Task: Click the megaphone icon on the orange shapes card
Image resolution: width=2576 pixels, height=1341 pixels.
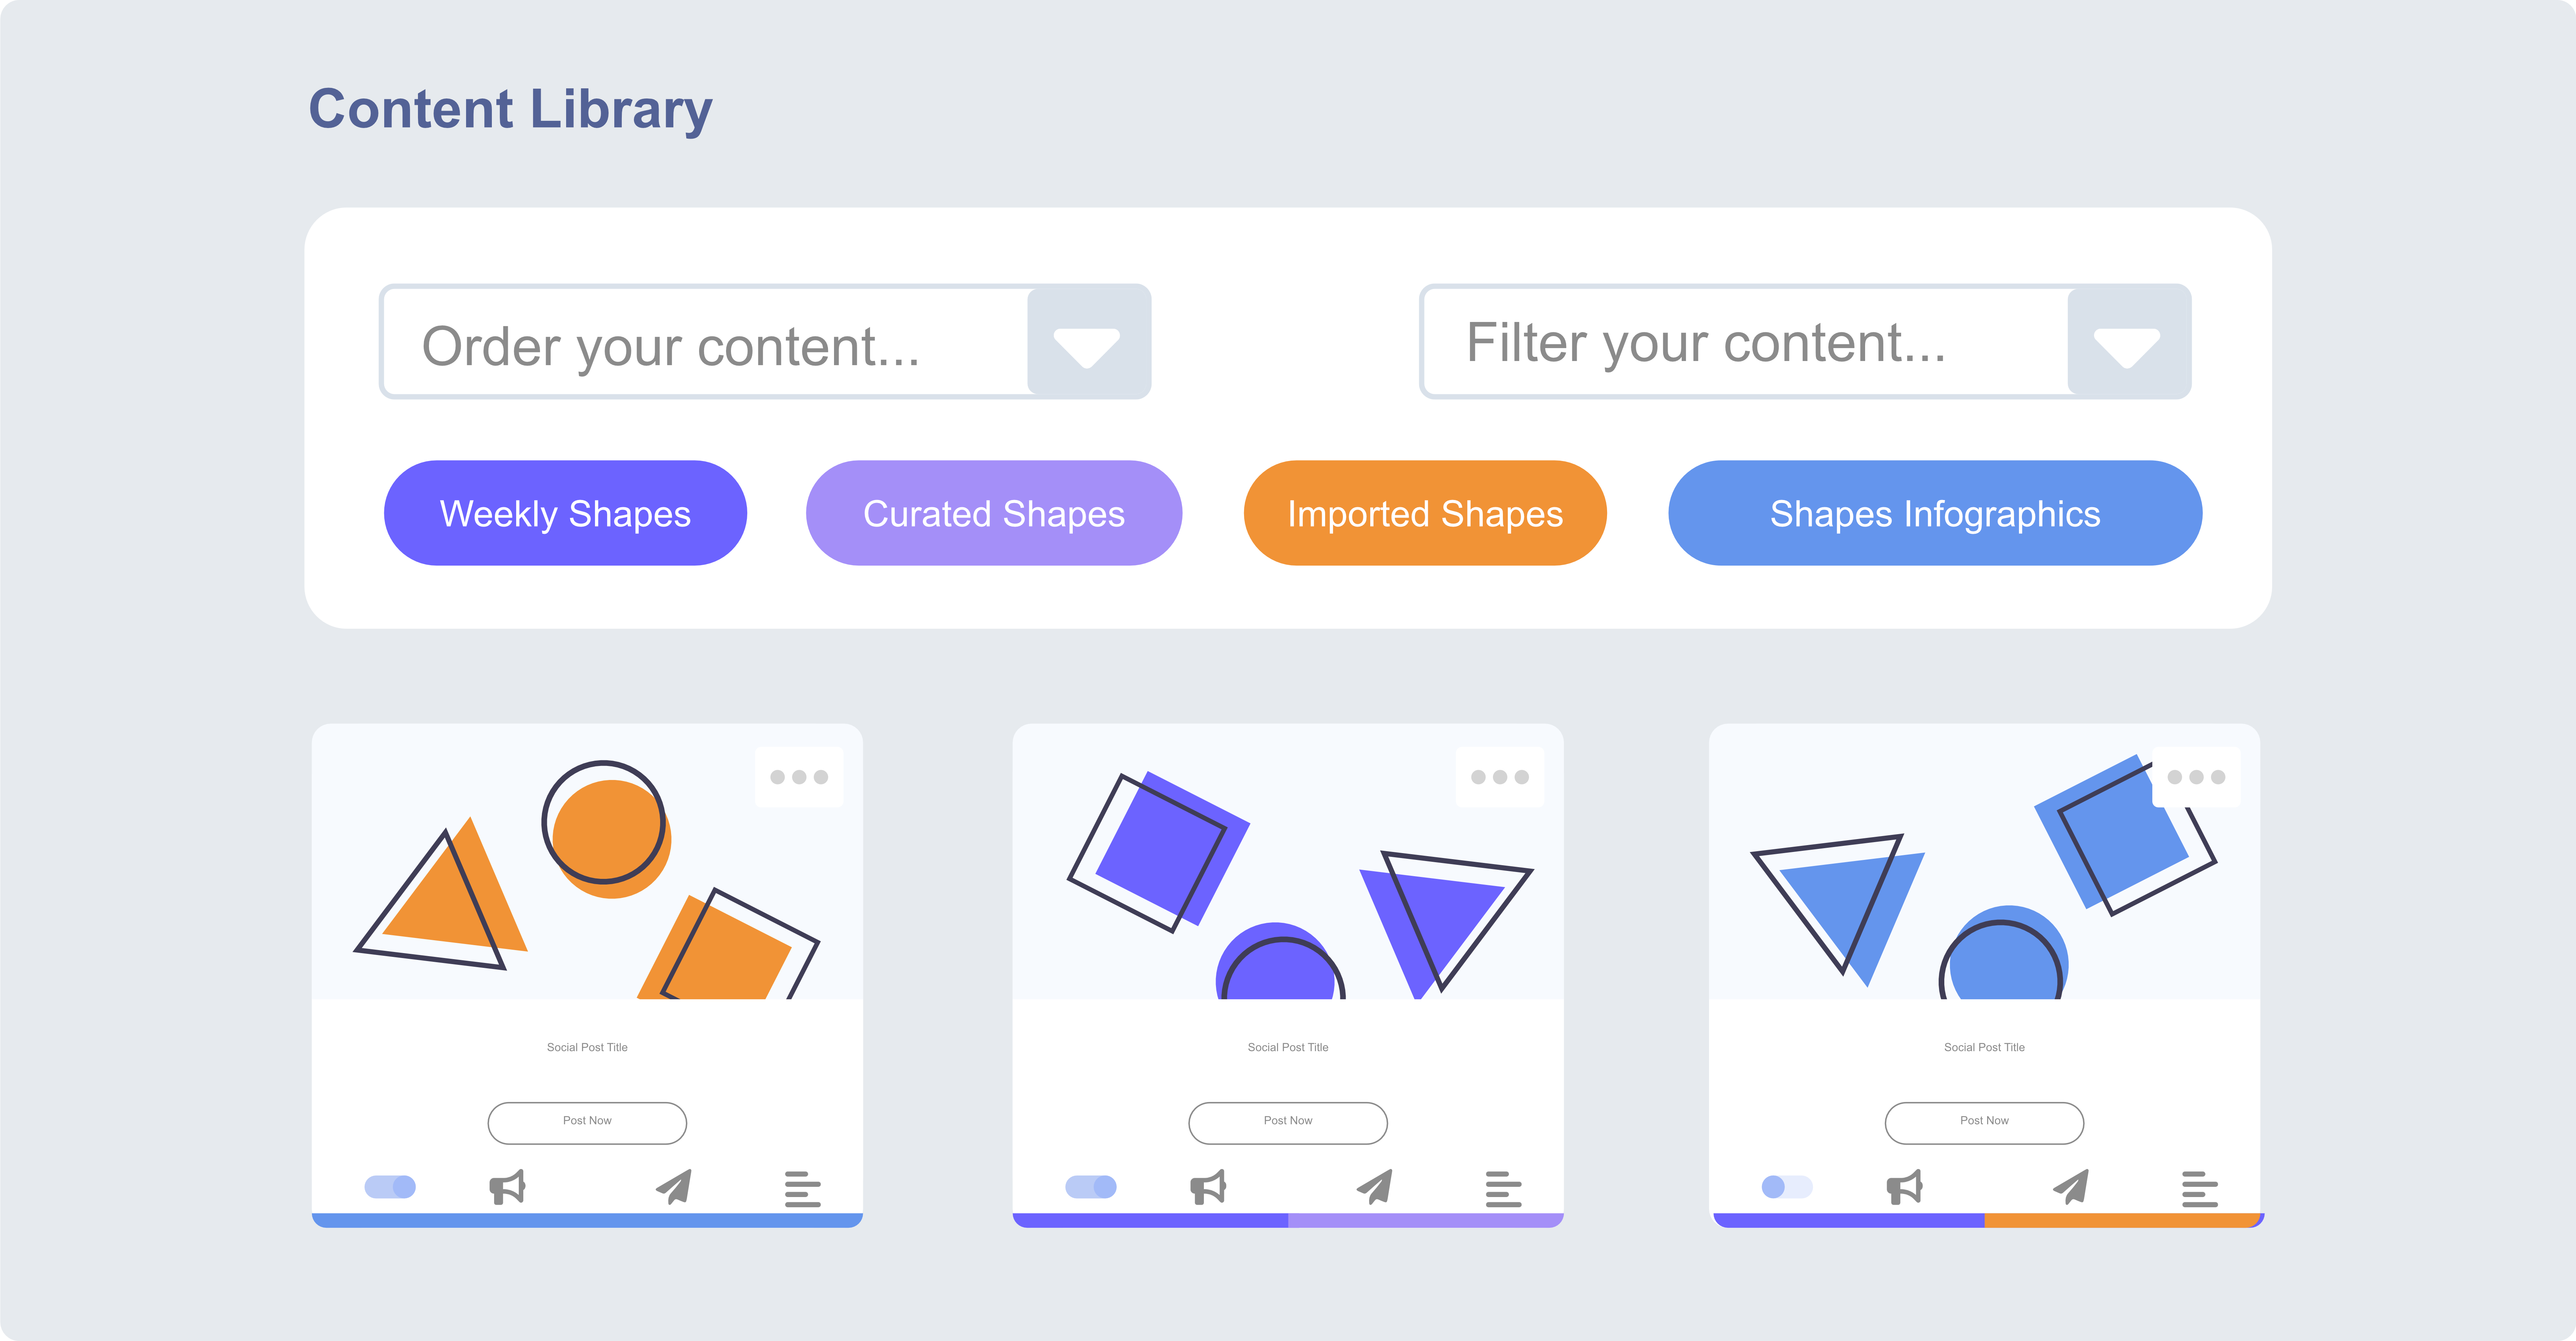Action: pyautogui.click(x=507, y=1187)
